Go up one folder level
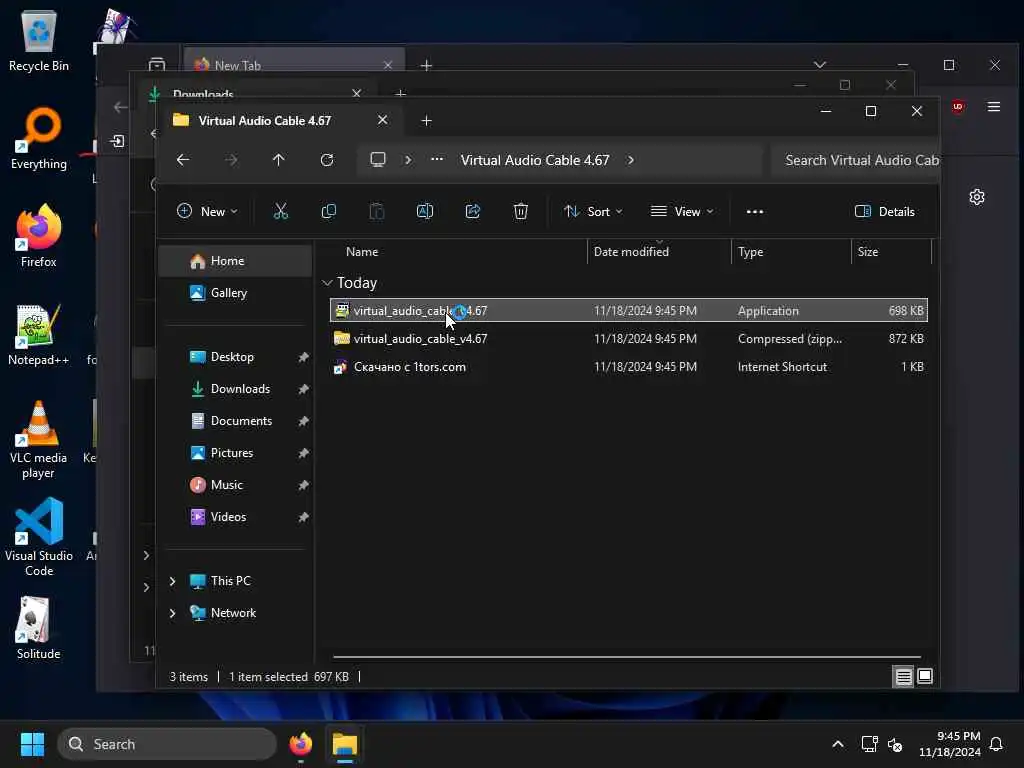The width and height of the screenshot is (1024, 768). tap(279, 160)
